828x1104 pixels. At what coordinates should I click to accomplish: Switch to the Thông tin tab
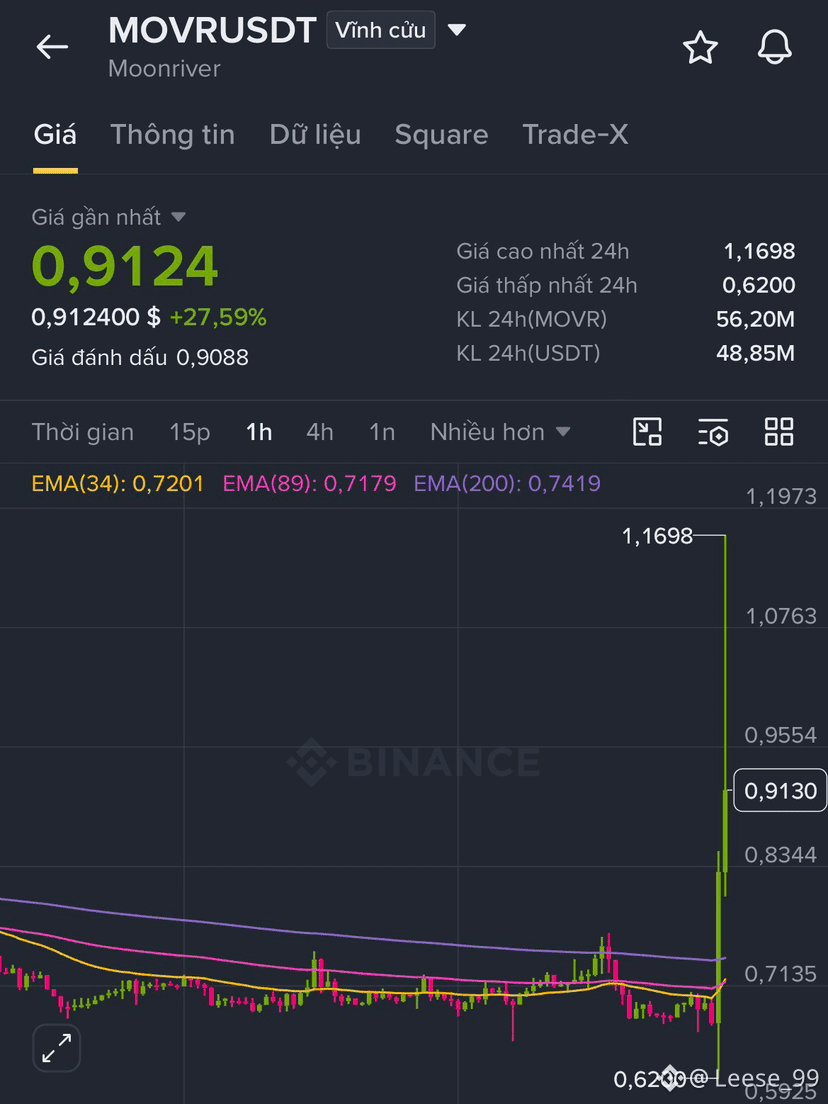tap(172, 134)
